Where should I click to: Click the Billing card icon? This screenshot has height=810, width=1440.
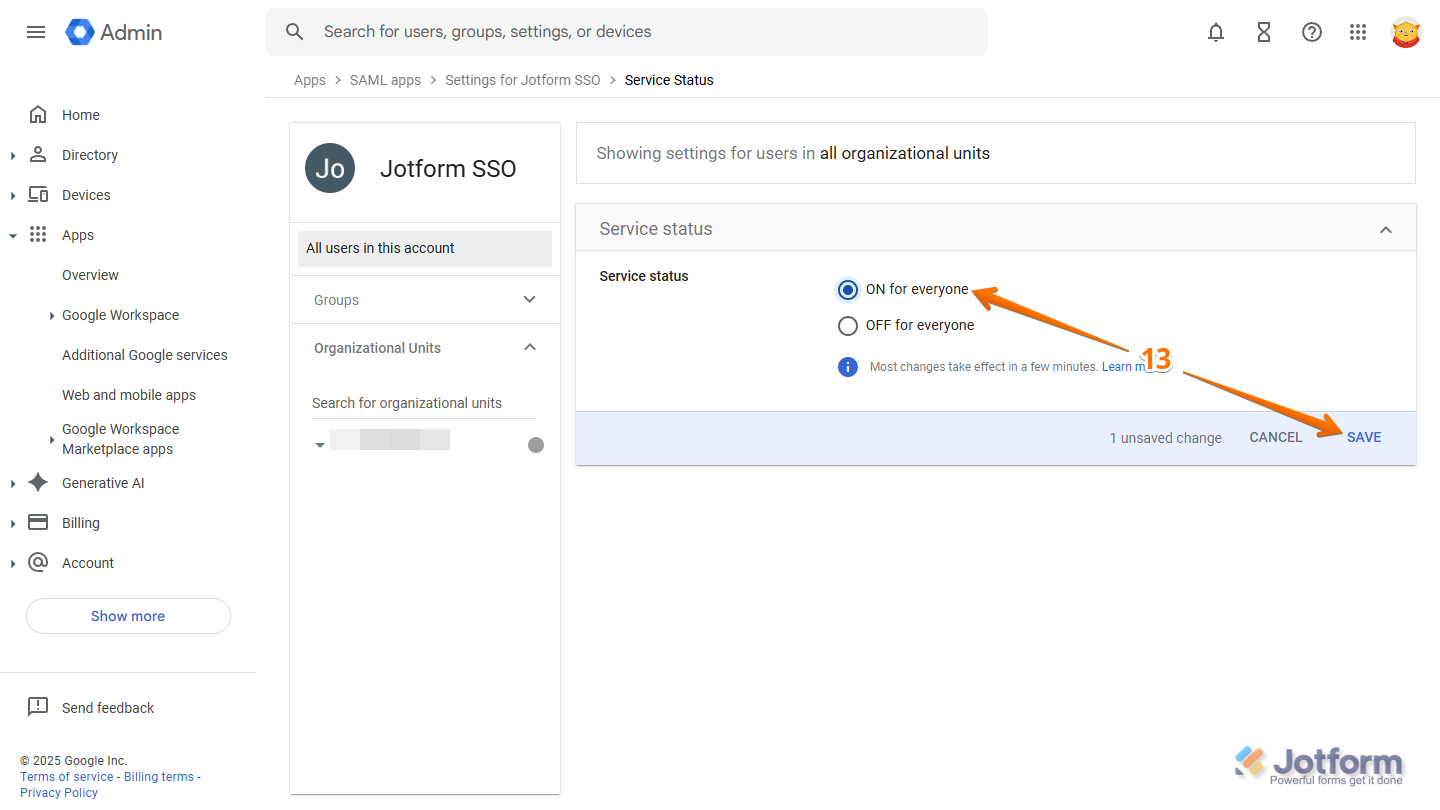[x=38, y=522]
